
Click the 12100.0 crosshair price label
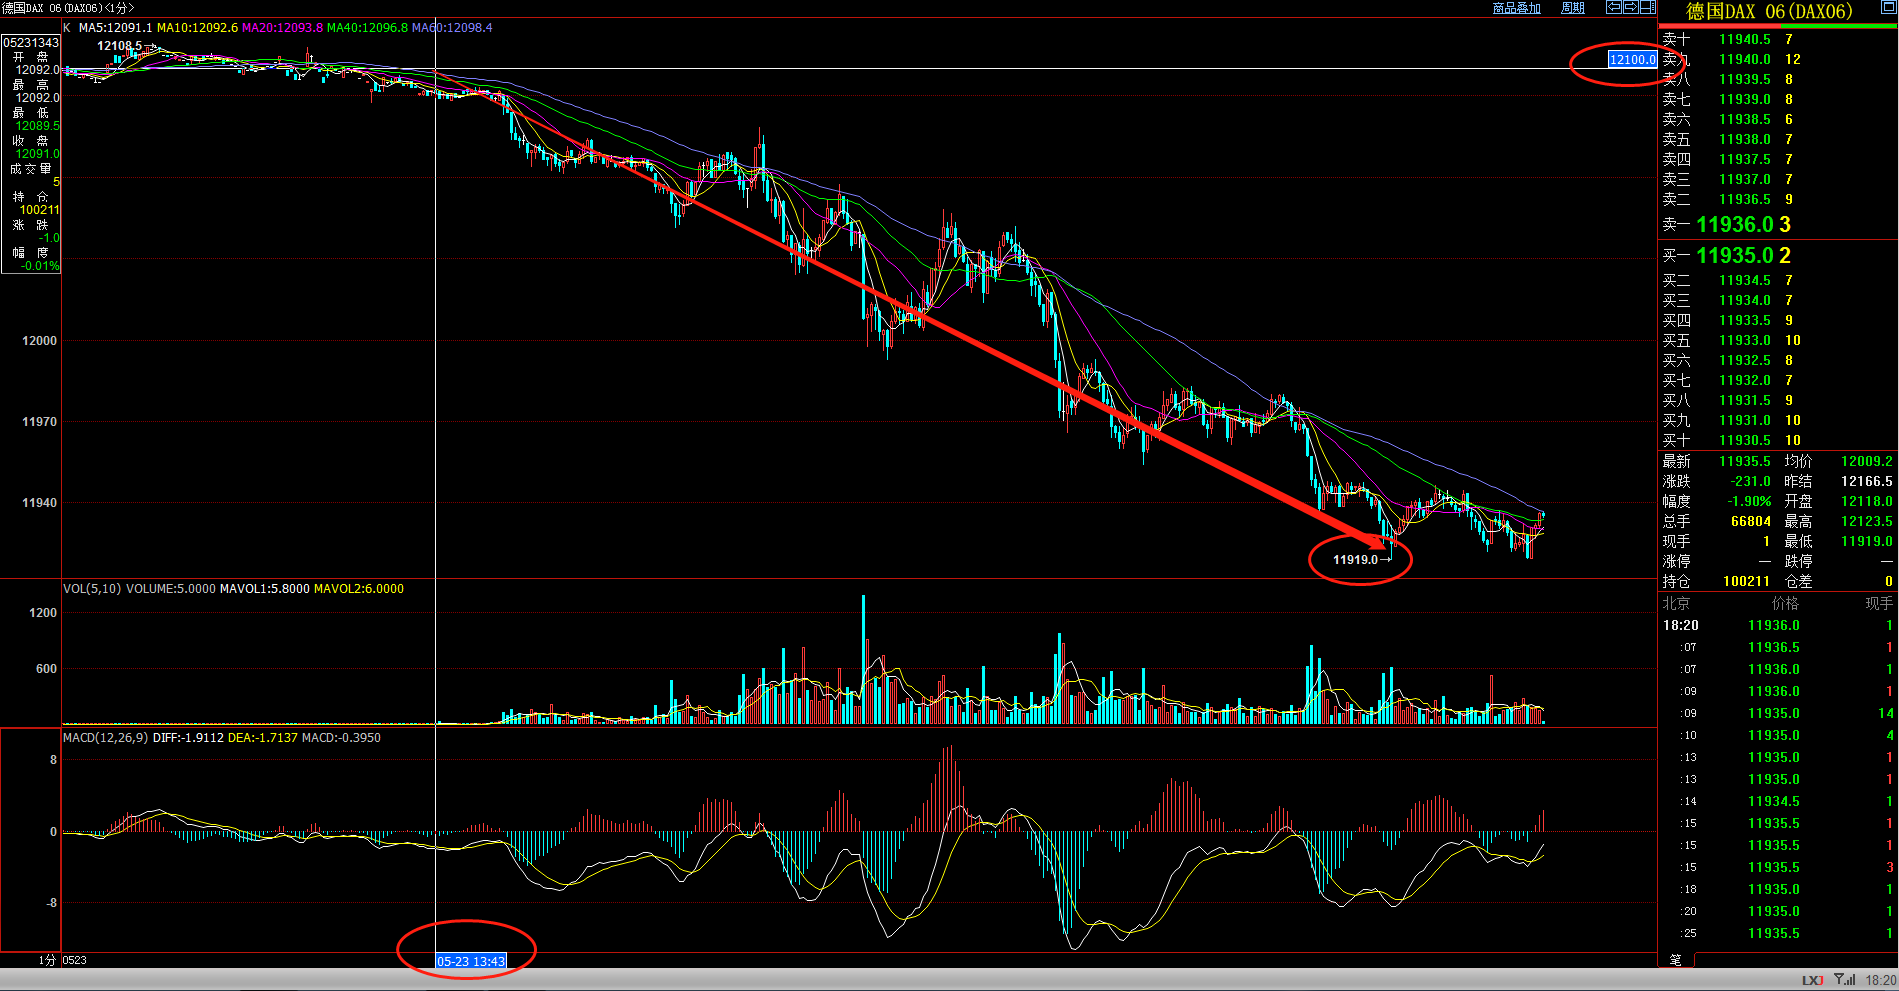pos(1632,60)
